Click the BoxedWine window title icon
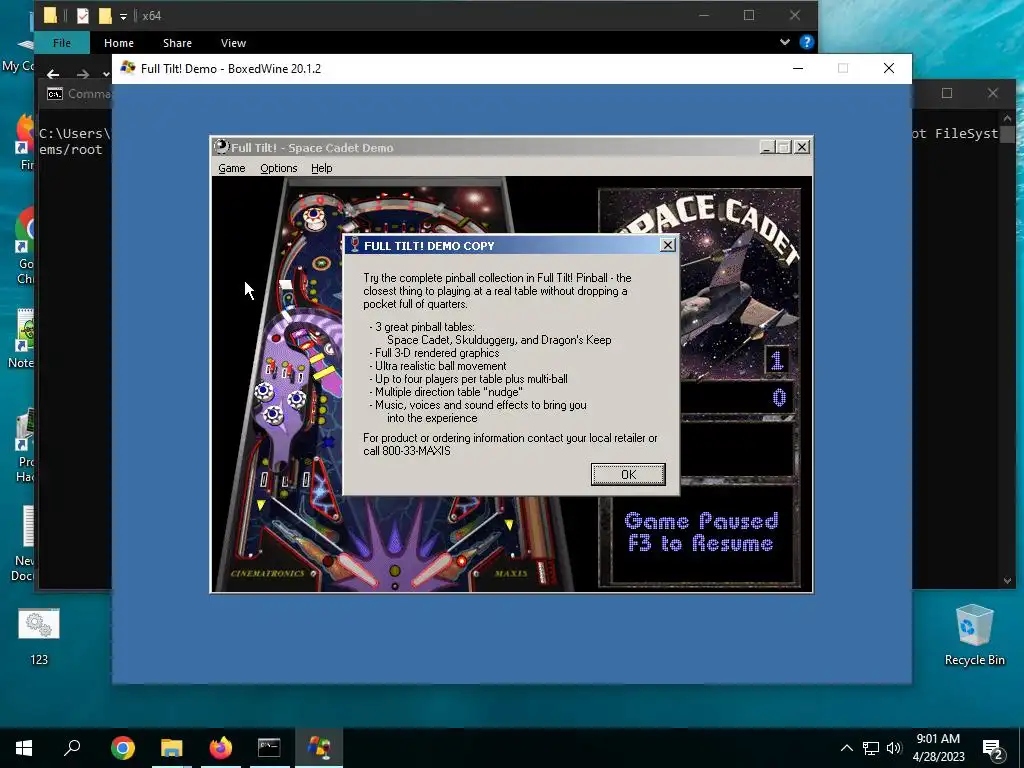 point(128,68)
